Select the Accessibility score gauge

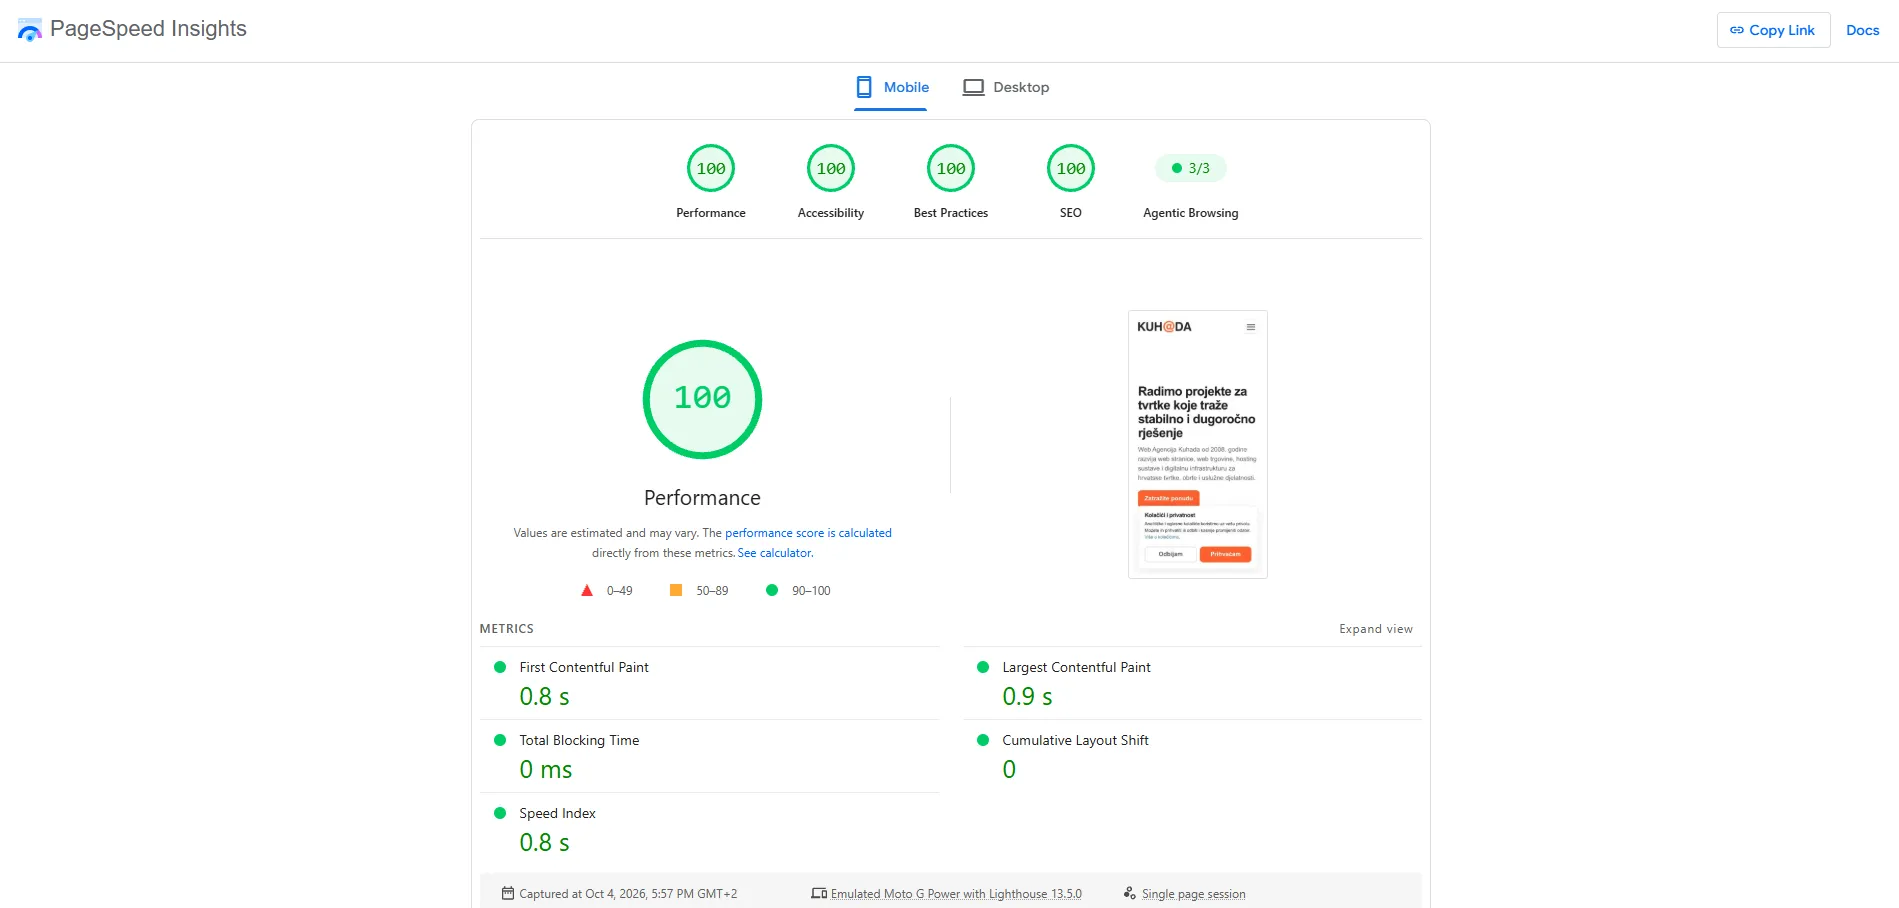coord(831,169)
